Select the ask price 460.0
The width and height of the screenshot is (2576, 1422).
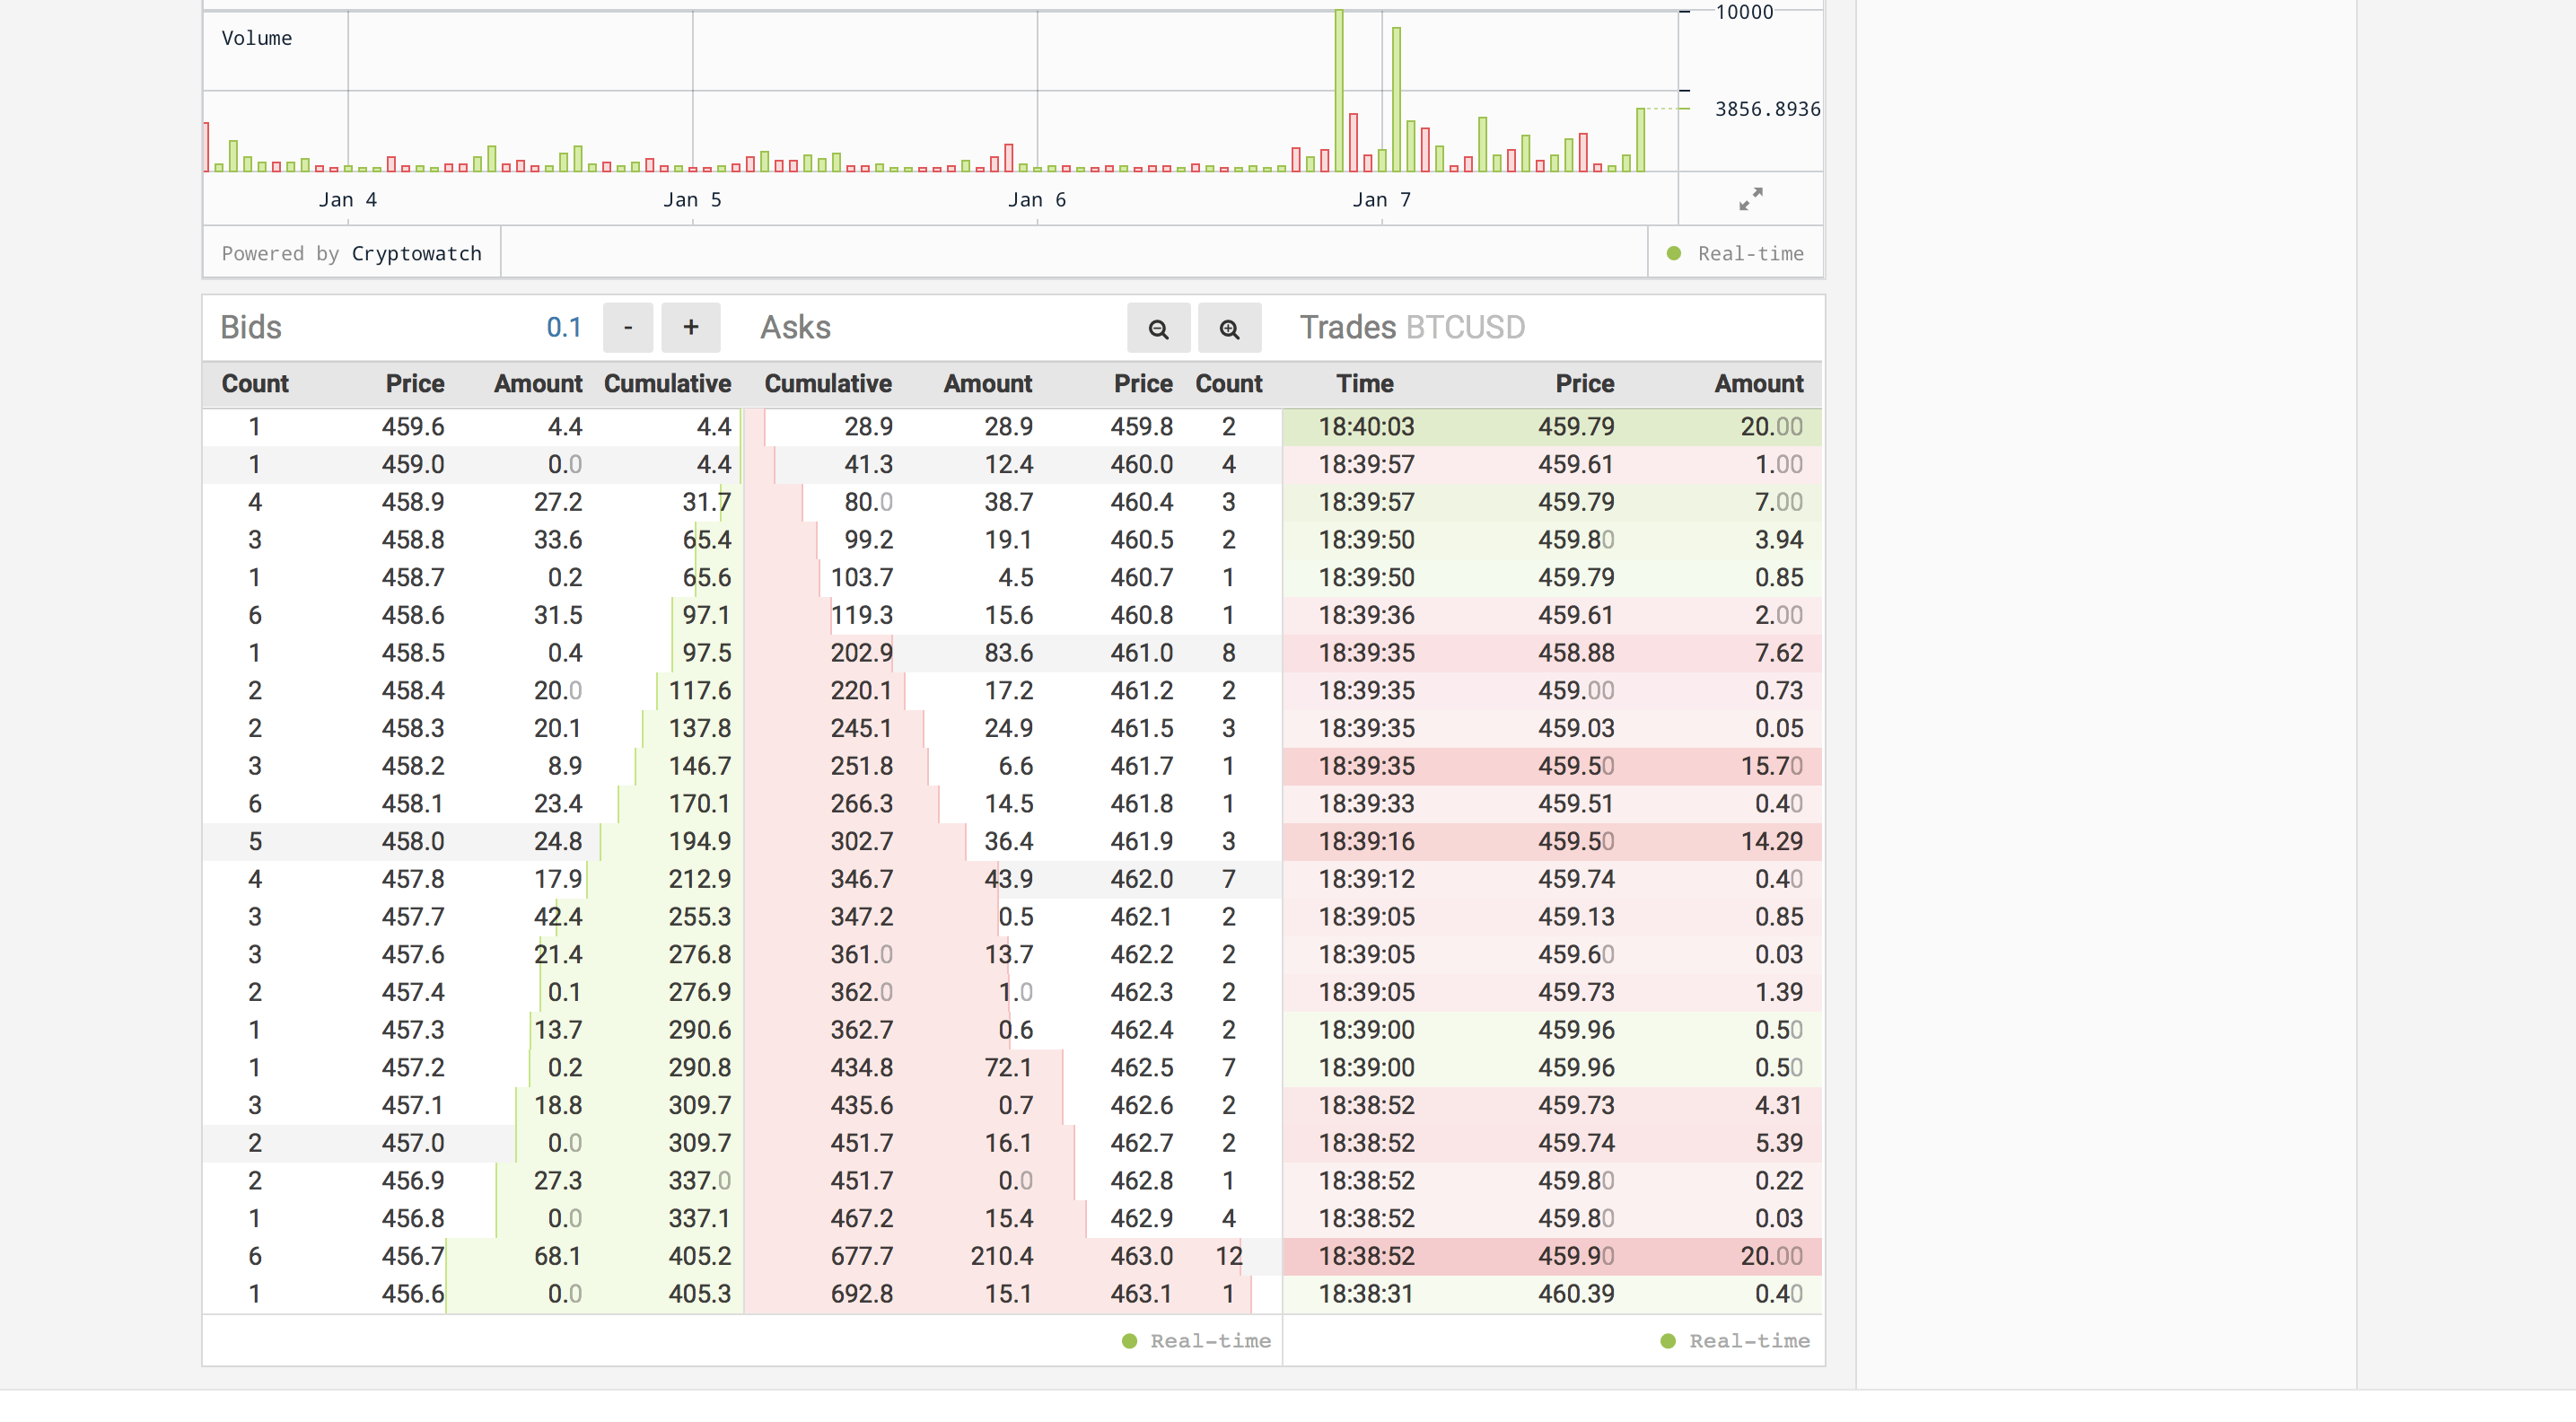pyautogui.click(x=1141, y=465)
